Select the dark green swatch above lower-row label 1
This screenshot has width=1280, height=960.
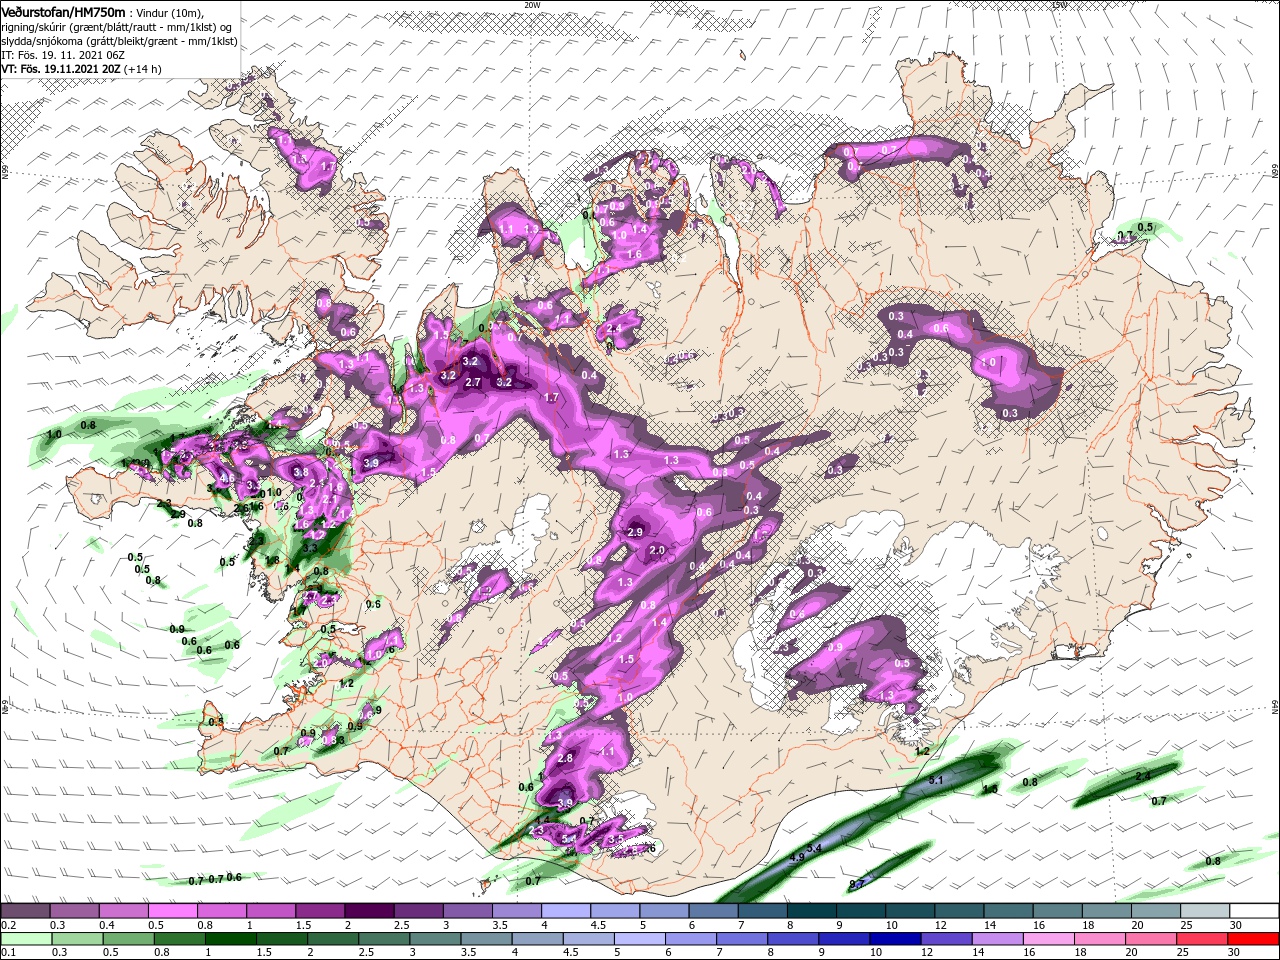click(230, 938)
